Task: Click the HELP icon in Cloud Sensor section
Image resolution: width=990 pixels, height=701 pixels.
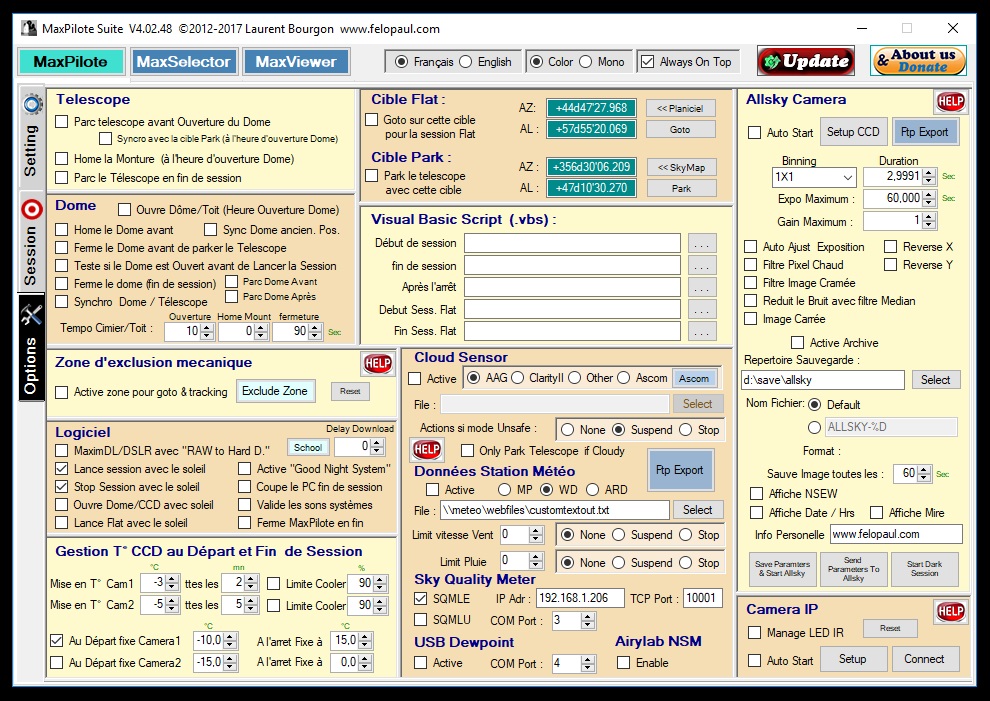Action: [427, 450]
